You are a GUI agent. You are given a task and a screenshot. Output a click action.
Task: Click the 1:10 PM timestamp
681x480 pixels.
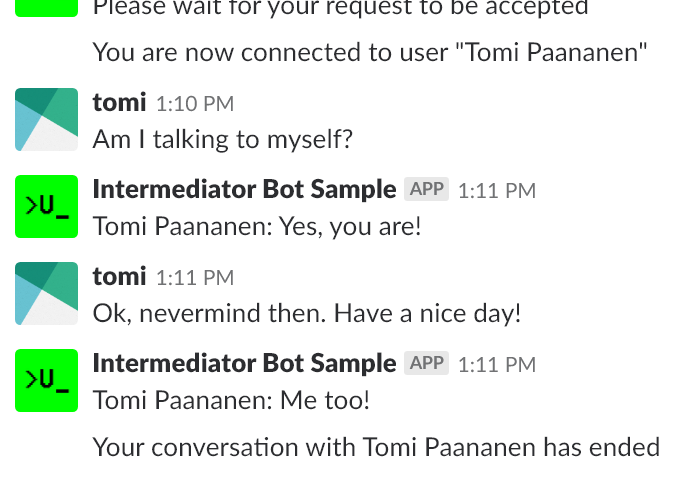195,103
